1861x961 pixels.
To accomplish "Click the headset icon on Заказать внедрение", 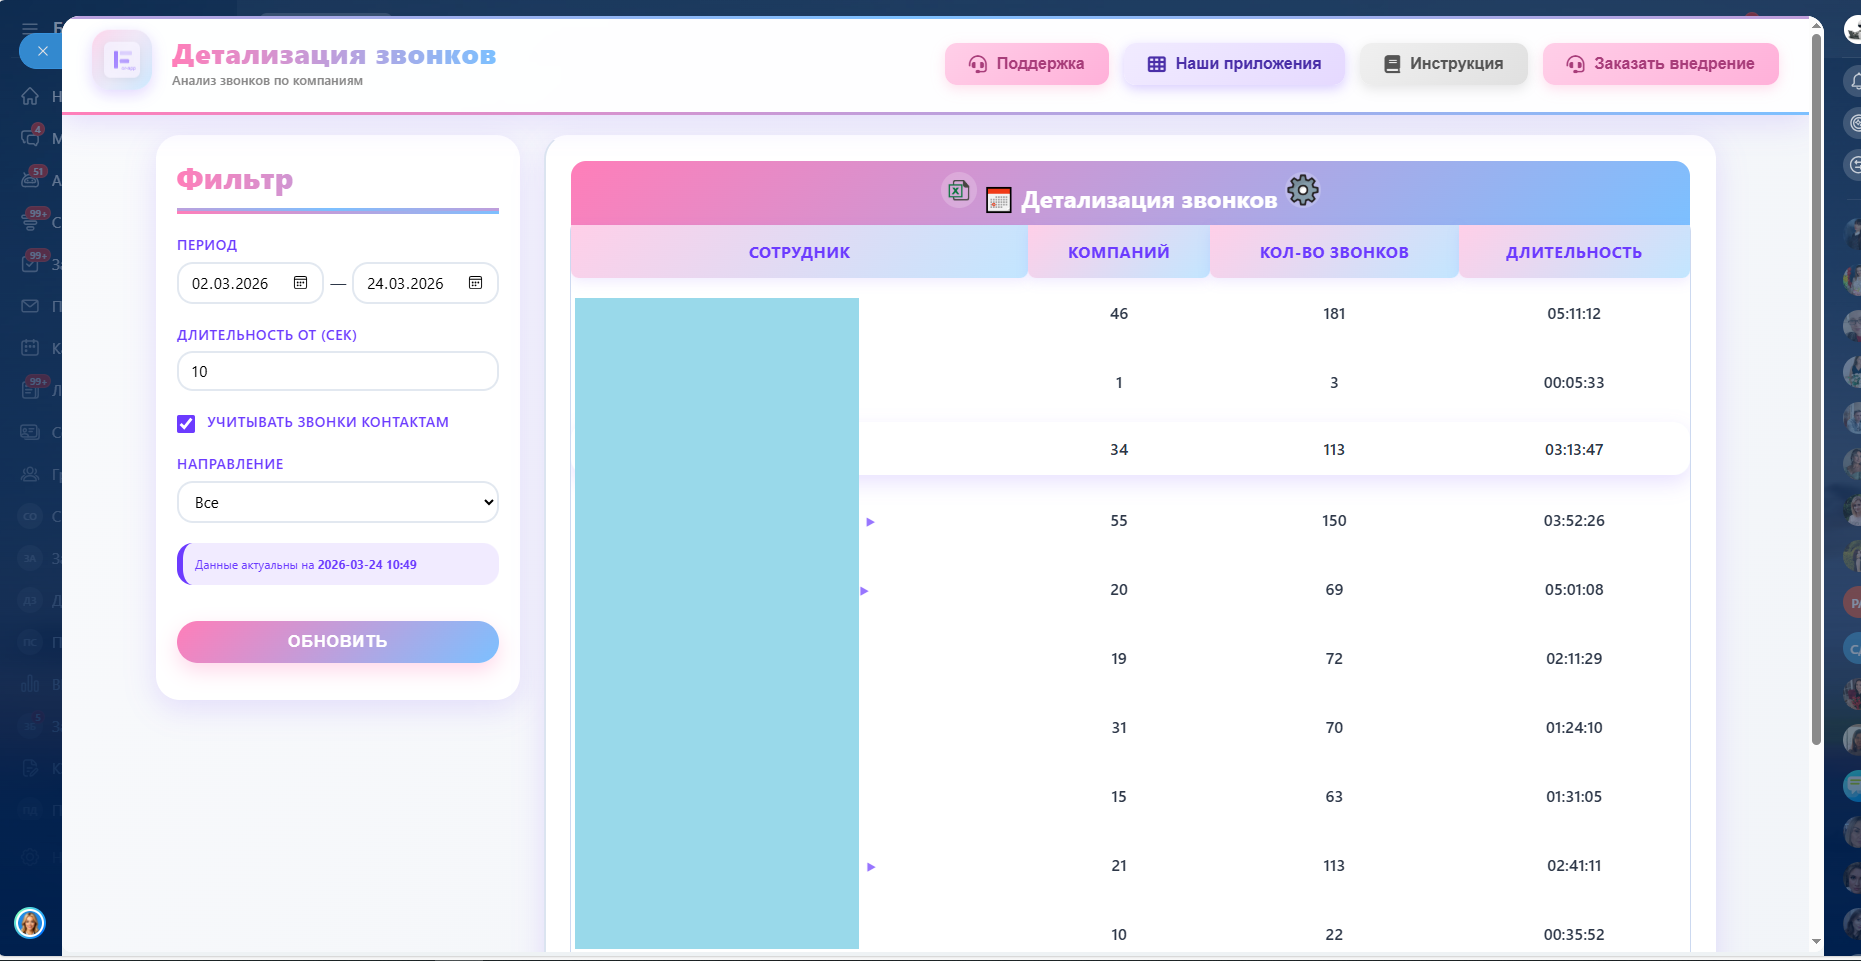I will [x=1575, y=64].
